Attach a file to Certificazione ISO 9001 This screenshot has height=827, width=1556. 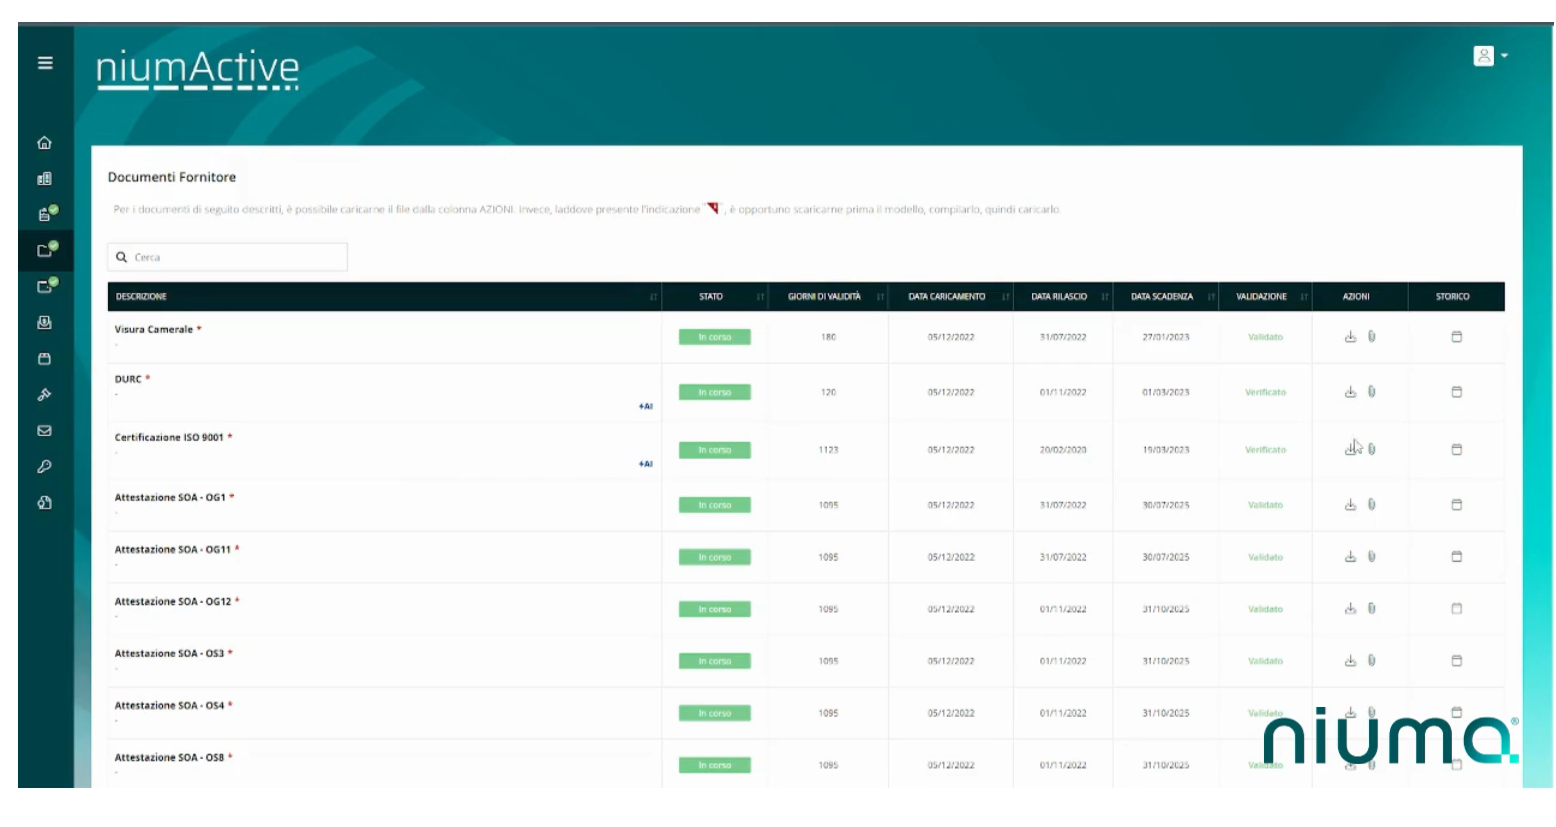click(x=1371, y=449)
